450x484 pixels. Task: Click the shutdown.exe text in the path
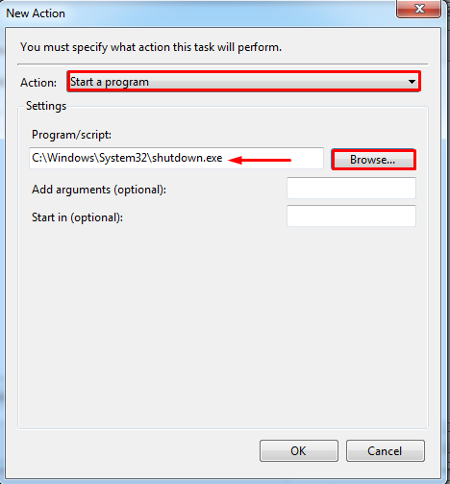point(187,158)
